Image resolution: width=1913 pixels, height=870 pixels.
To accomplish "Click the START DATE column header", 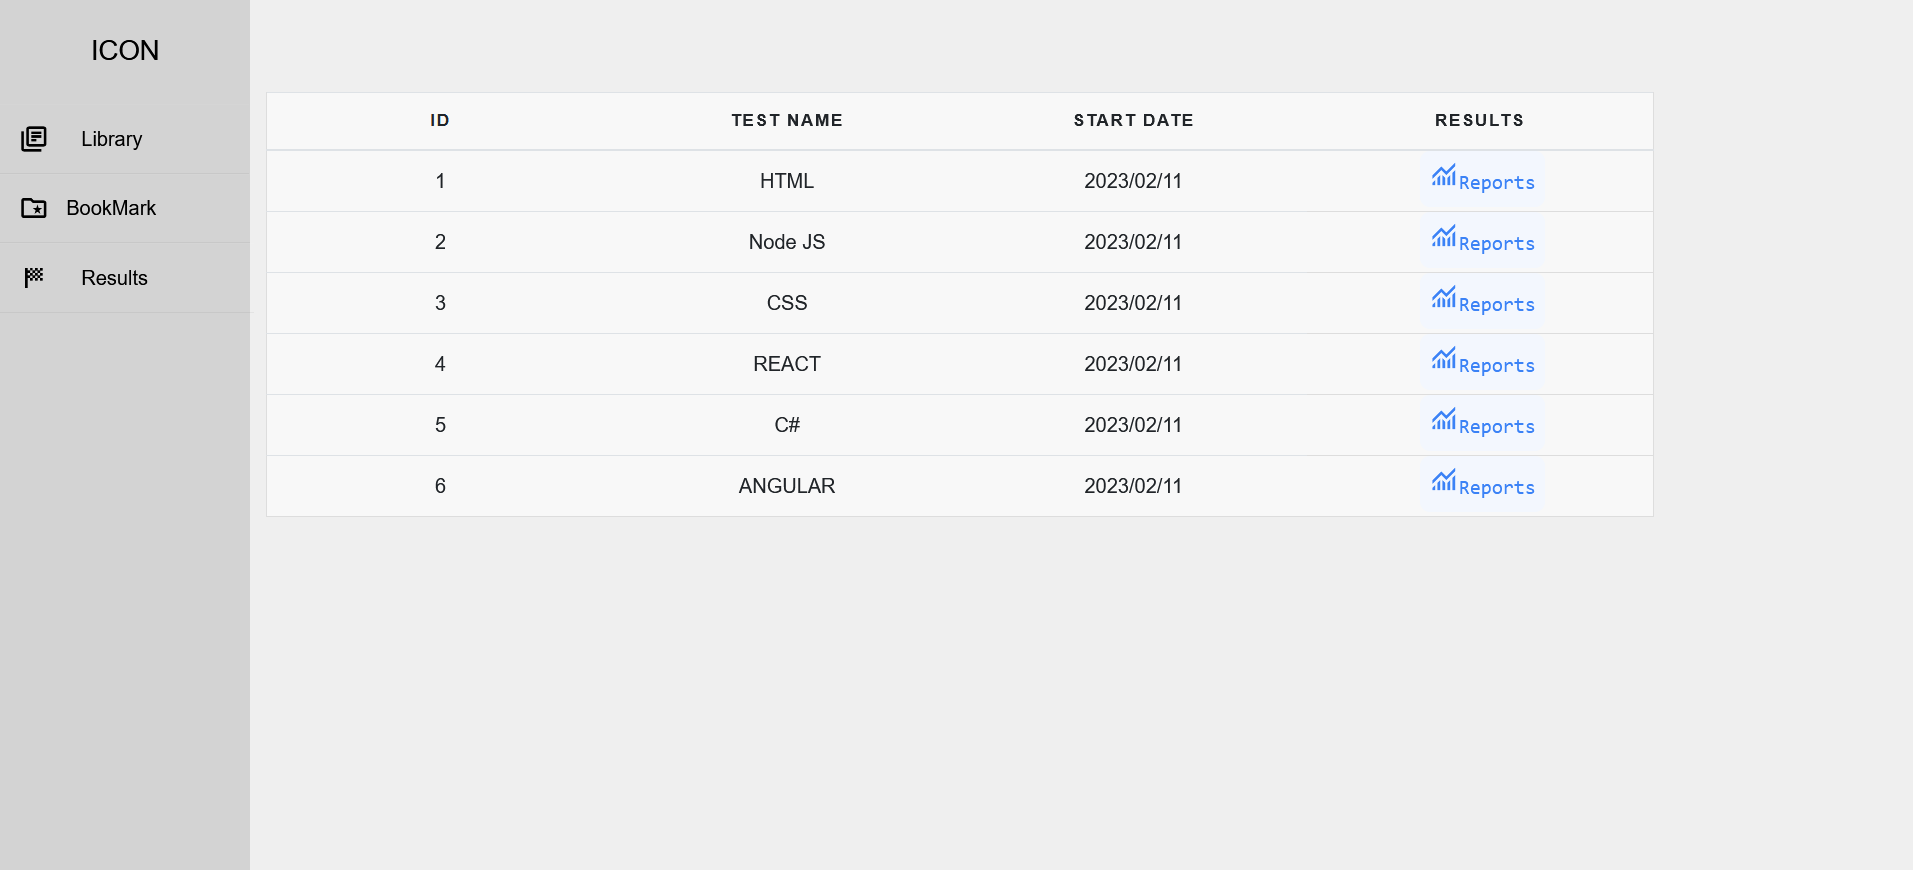I will coord(1133,120).
